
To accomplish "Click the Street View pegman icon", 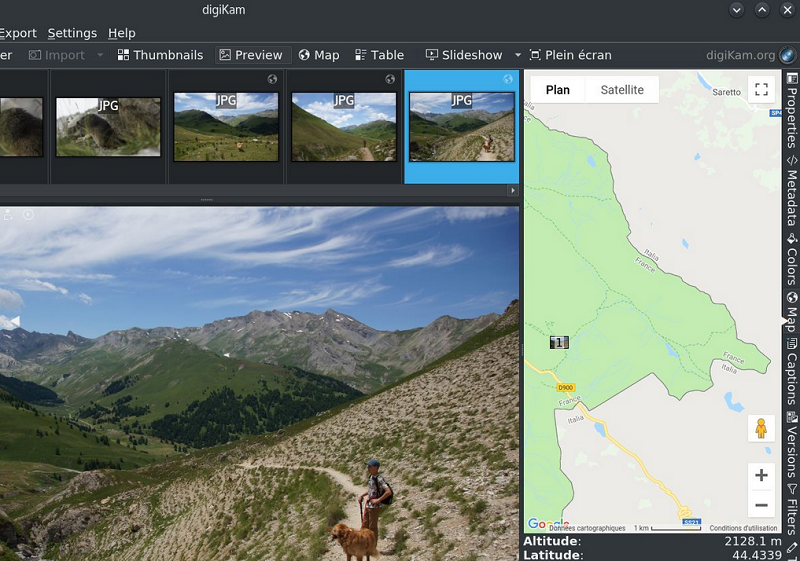I will pyautogui.click(x=761, y=428).
